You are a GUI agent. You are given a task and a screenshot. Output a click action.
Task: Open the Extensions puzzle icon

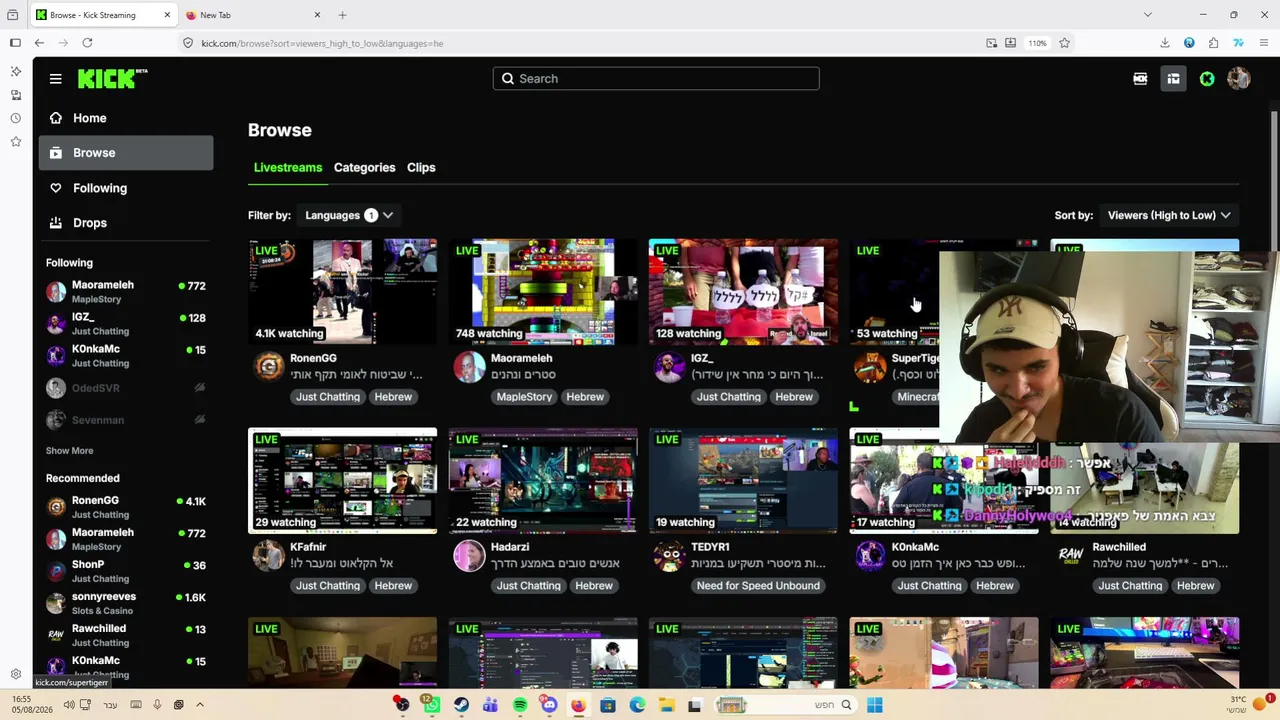[x=1213, y=43]
